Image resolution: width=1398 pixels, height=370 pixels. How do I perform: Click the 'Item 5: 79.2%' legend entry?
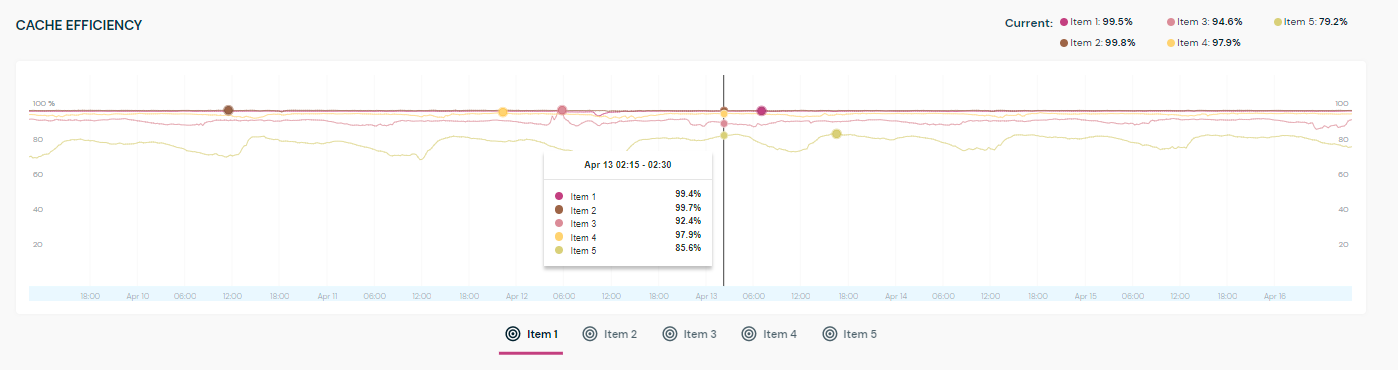tap(1311, 22)
